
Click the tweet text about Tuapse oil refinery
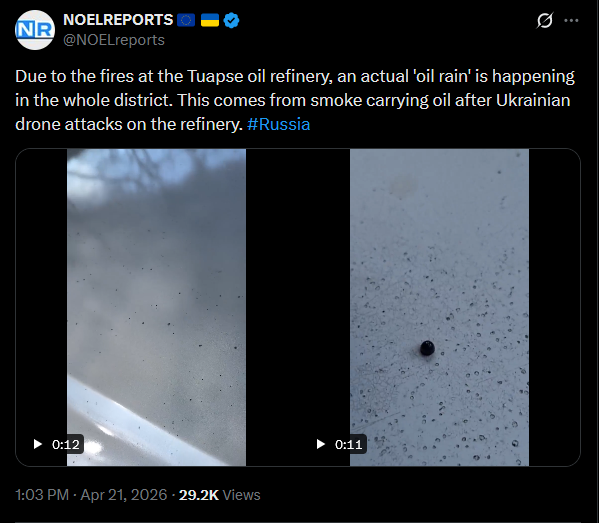[295, 100]
